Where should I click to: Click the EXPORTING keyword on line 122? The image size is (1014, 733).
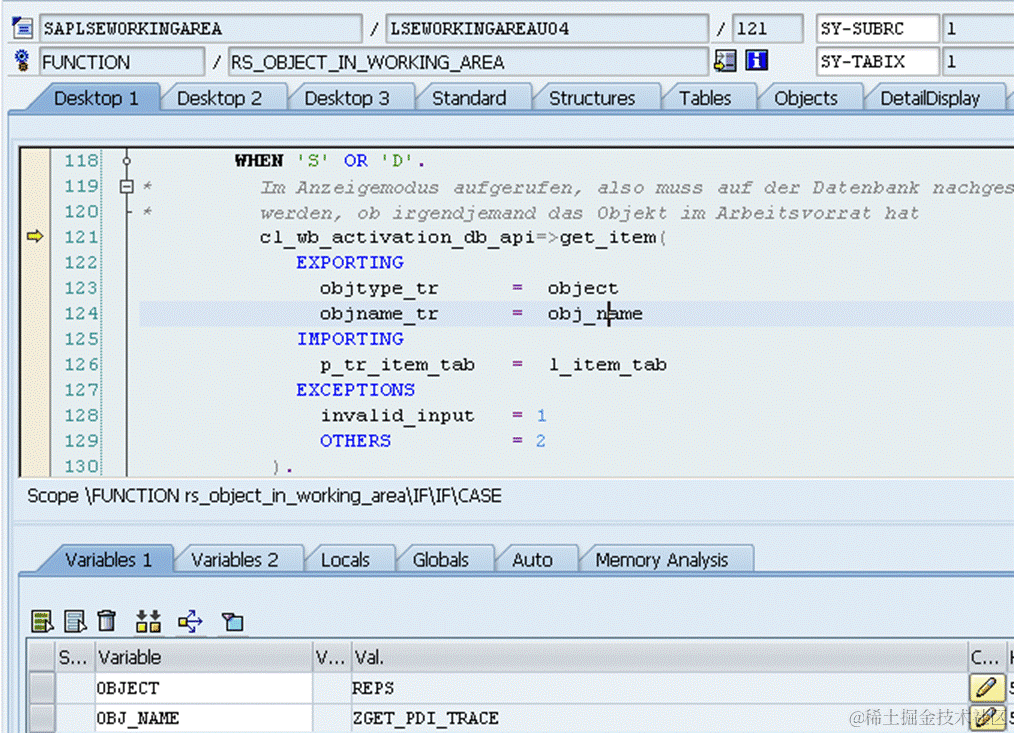coord(350,262)
